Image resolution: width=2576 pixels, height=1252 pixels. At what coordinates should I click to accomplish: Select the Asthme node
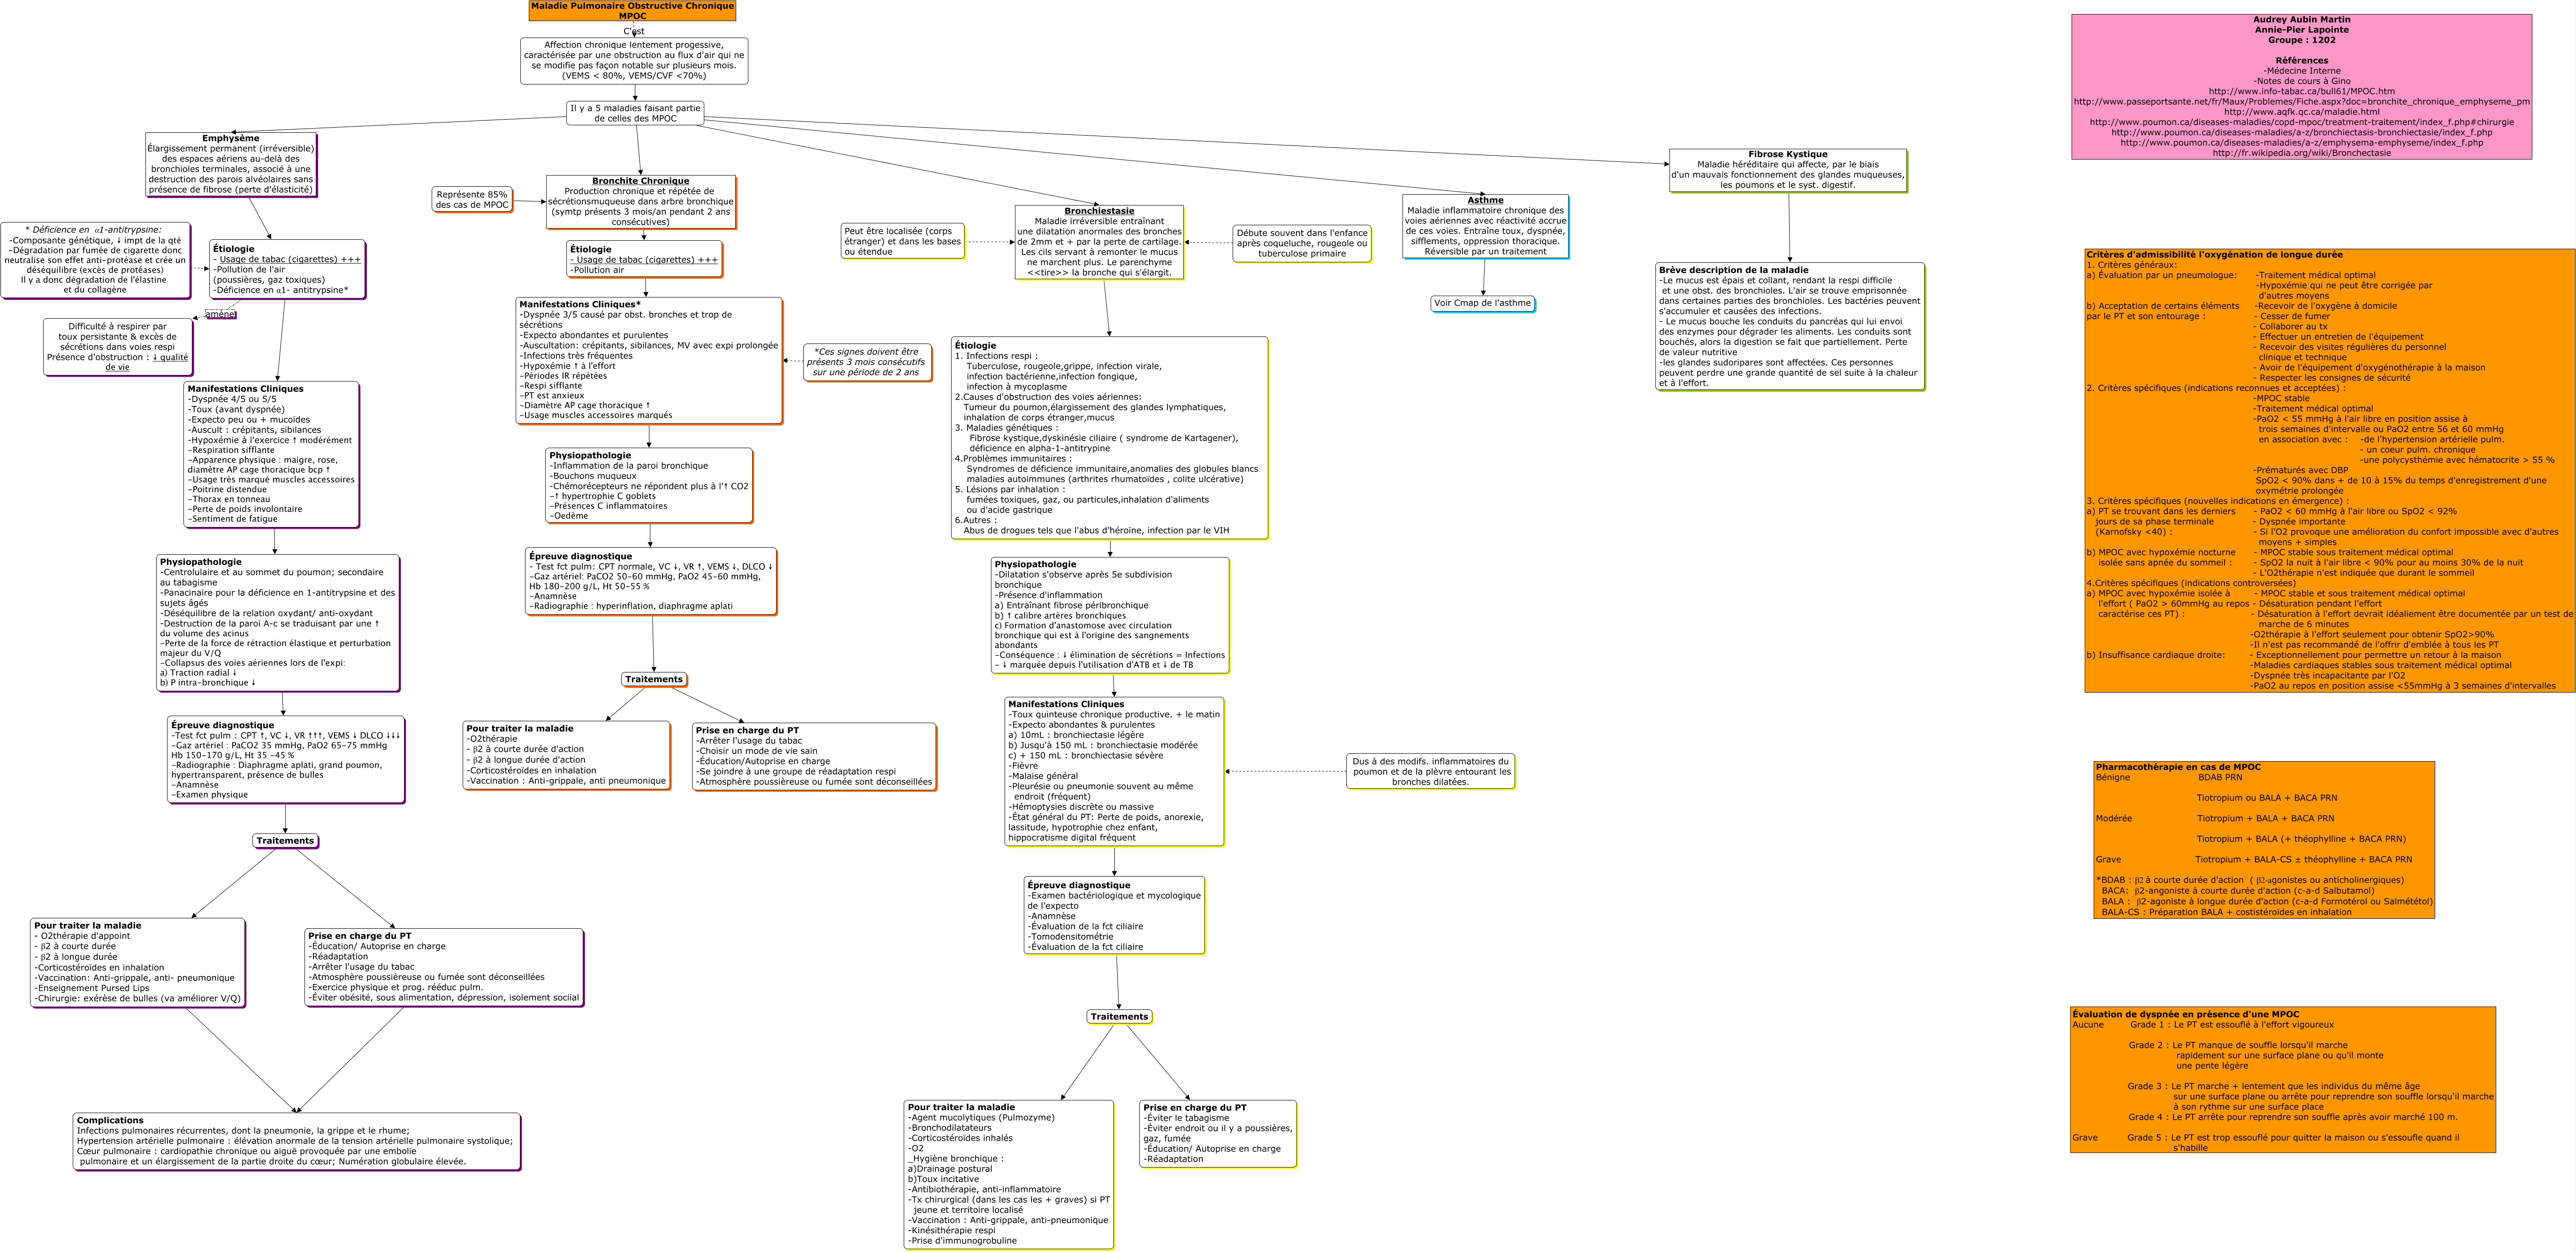click(1485, 226)
